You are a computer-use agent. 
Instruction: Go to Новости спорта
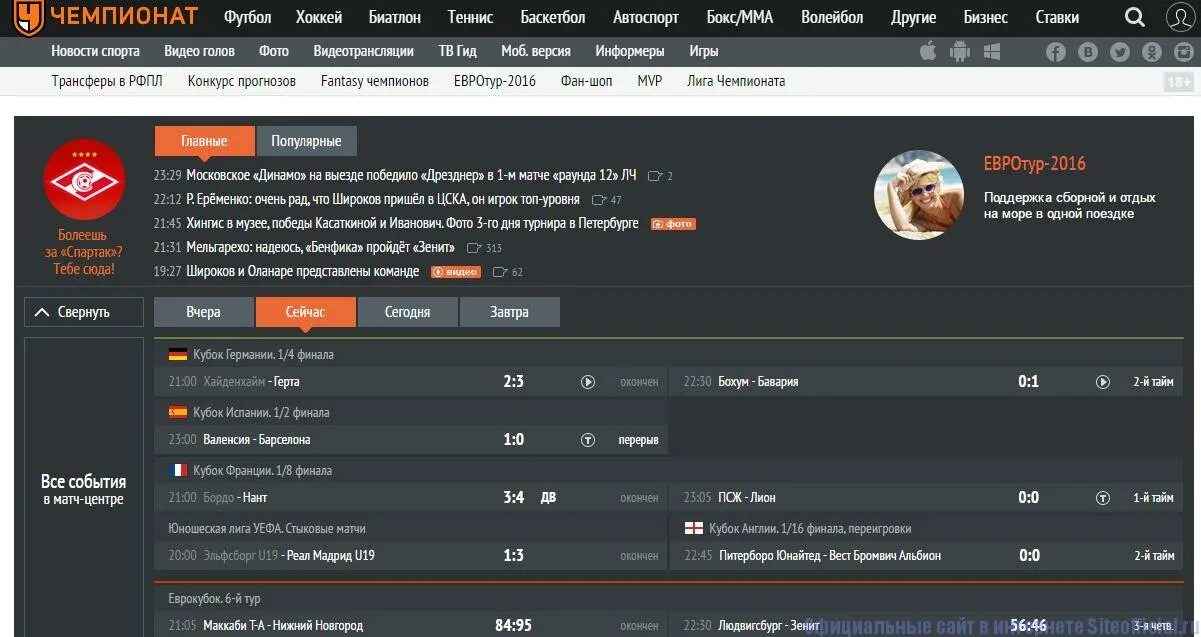pos(96,51)
